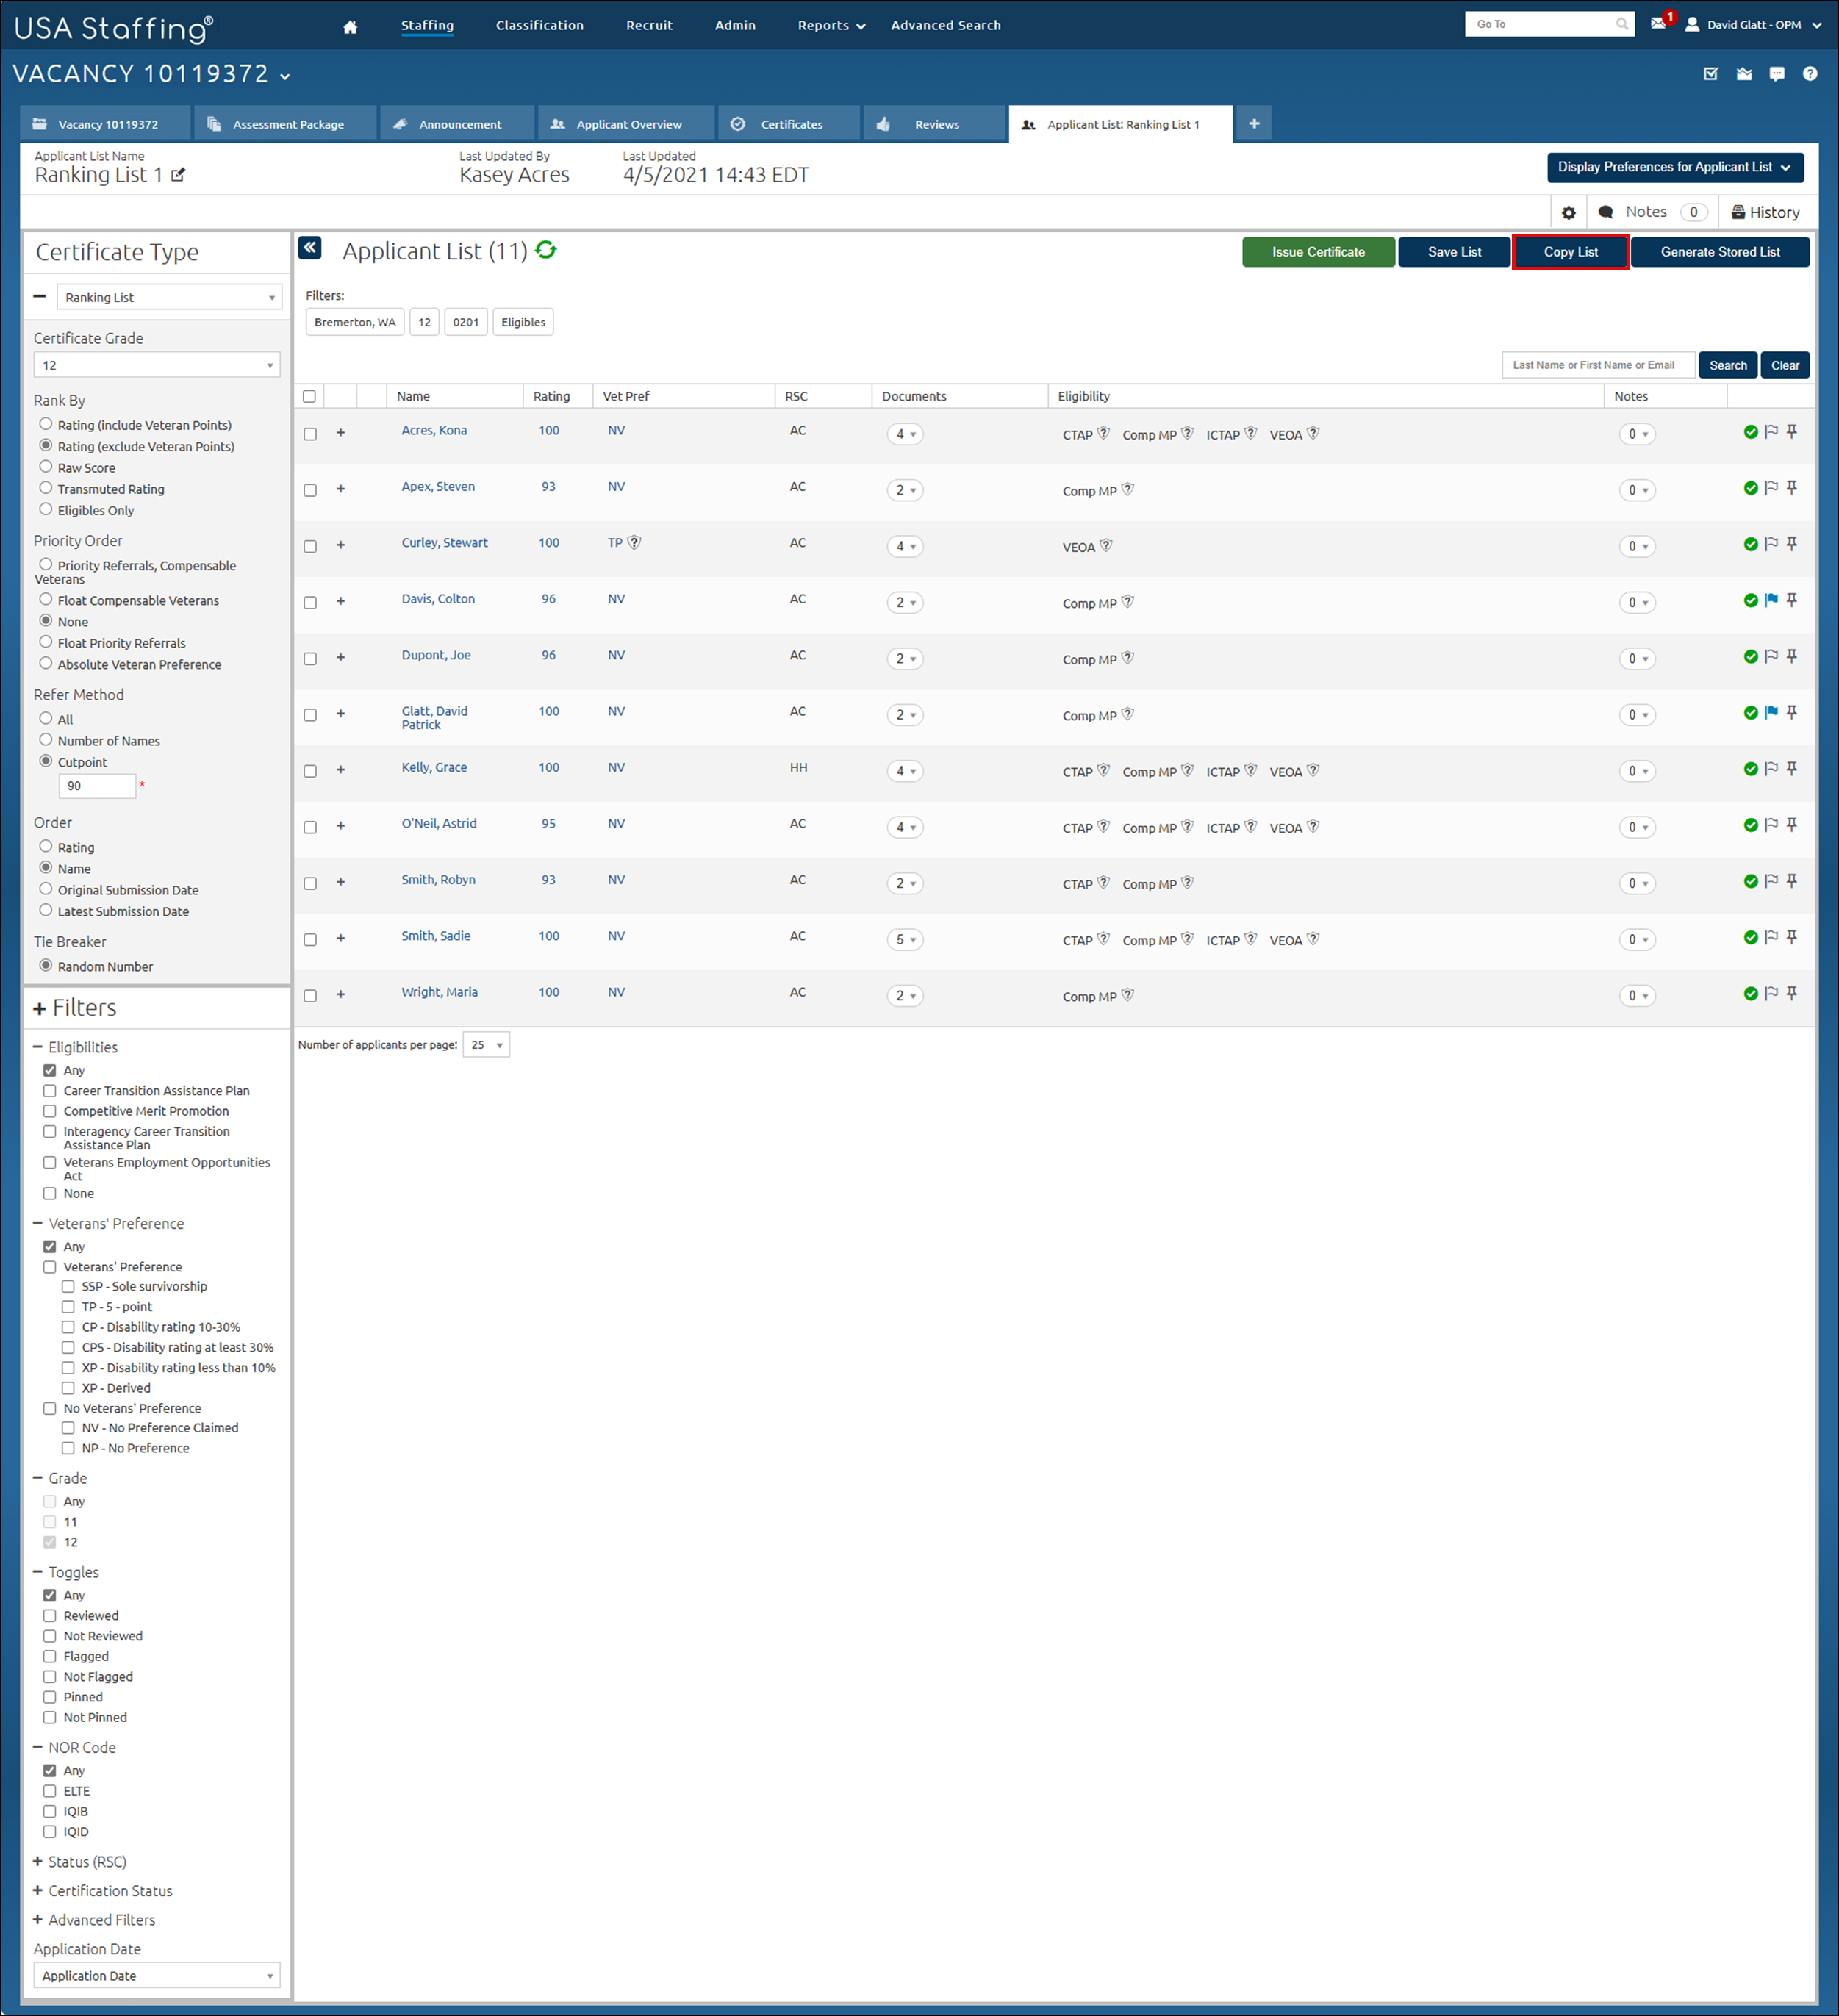Tick the checkbox for Dupont, Joe
1839x2016 pixels.
310,659
